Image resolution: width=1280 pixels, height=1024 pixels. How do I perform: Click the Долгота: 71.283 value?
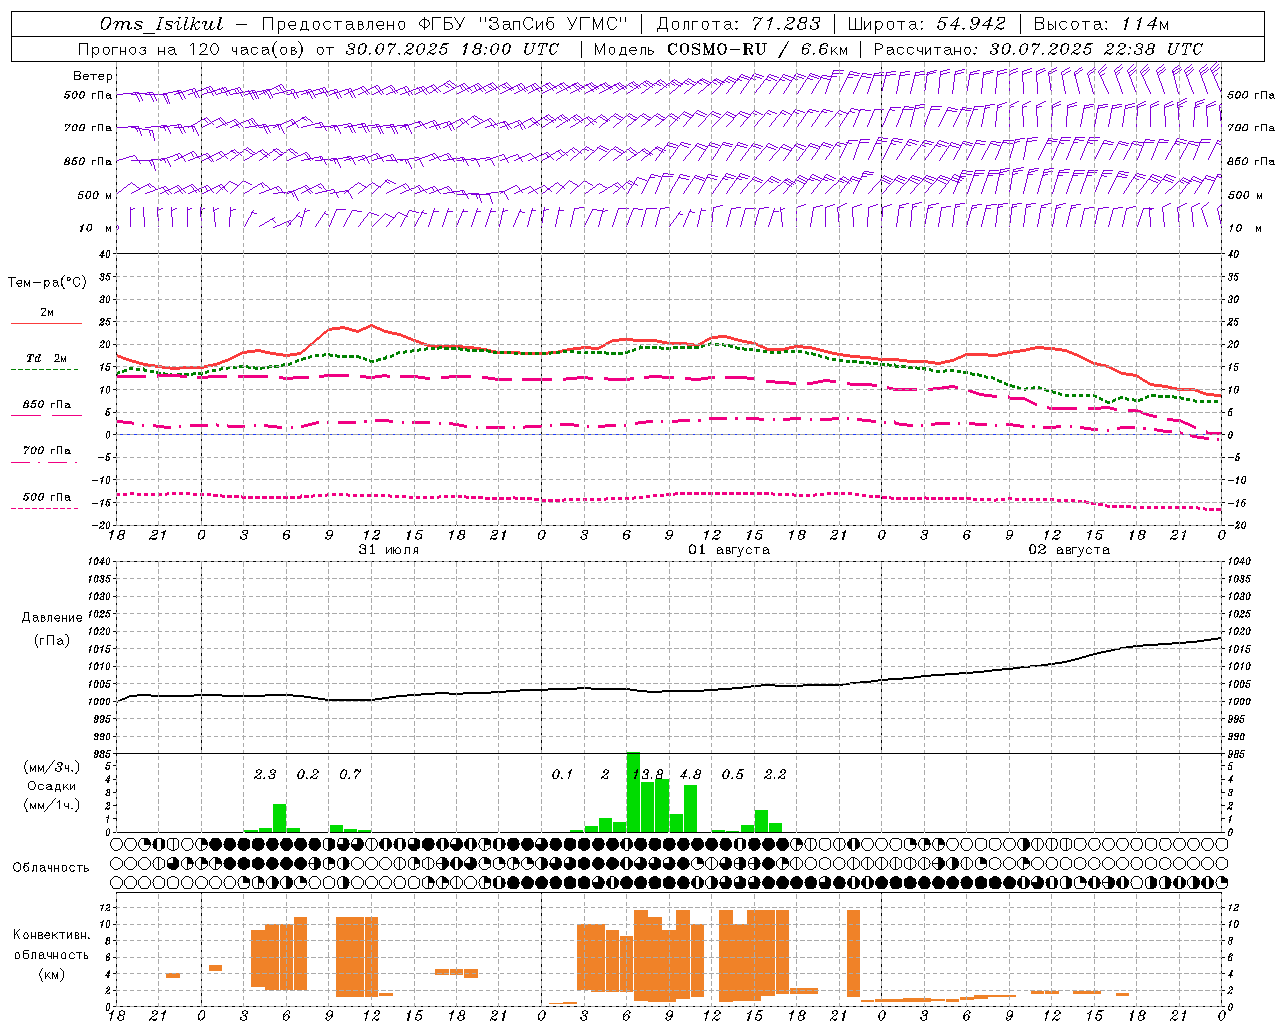click(x=738, y=24)
